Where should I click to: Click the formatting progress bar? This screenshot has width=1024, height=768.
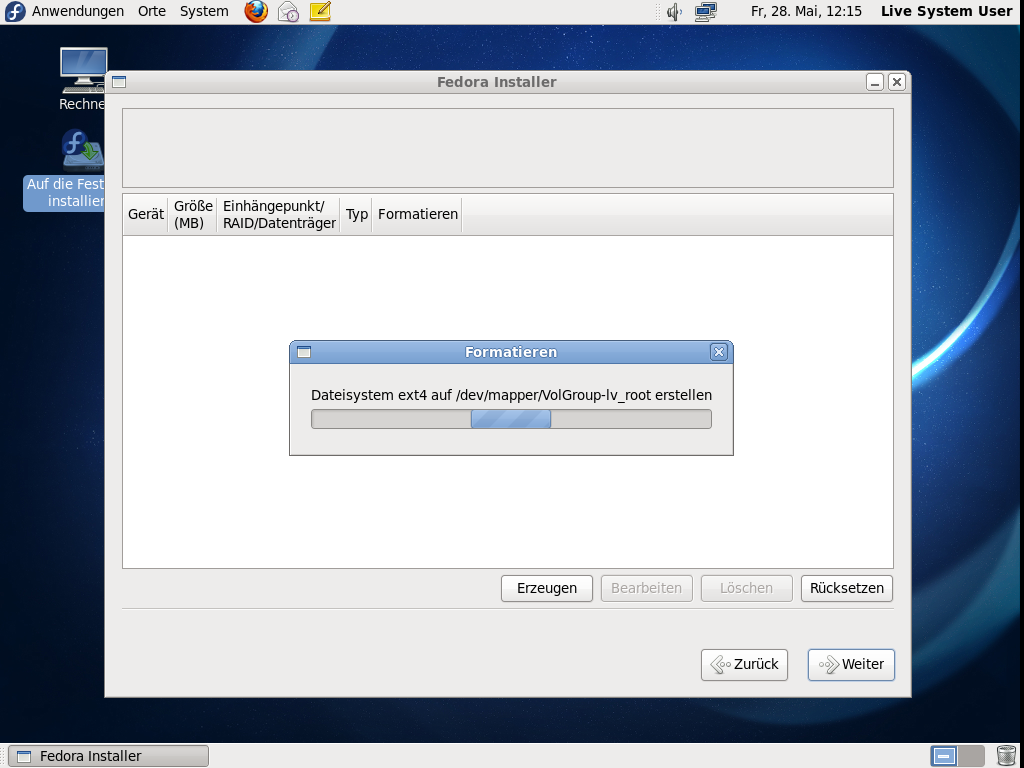click(x=511, y=419)
